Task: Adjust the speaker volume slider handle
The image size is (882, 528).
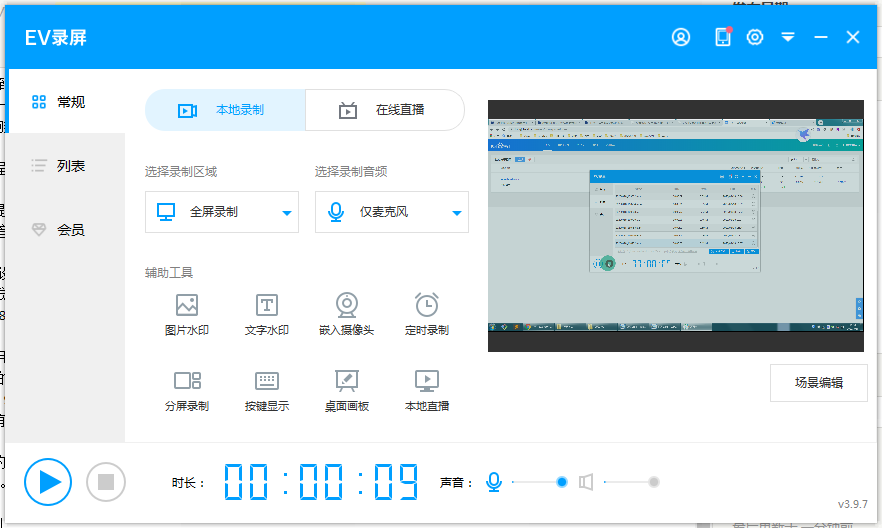Action: click(x=654, y=482)
